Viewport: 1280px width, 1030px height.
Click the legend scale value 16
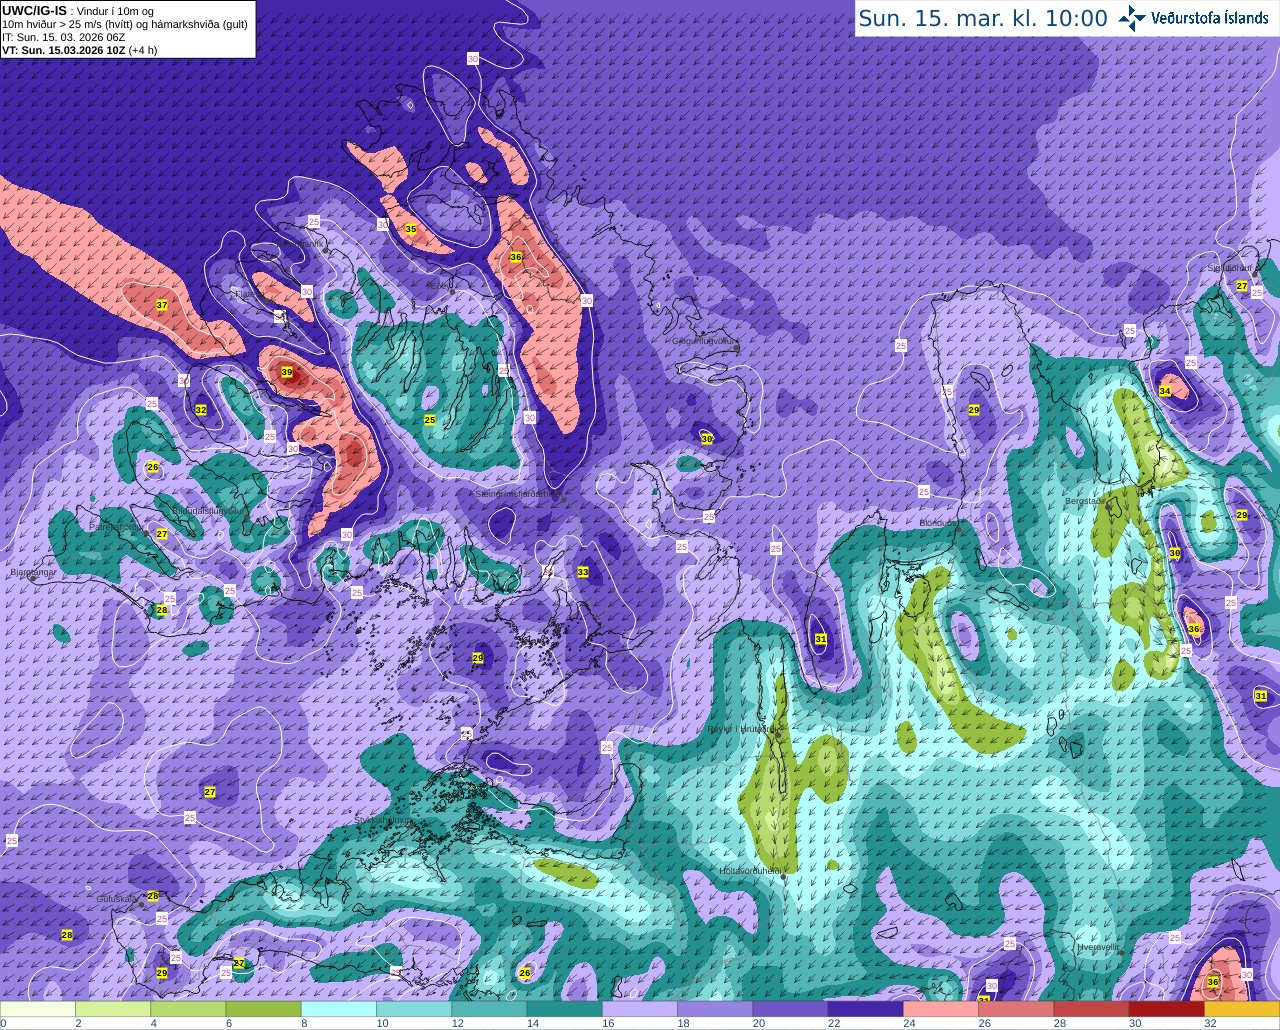pos(607,1023)
